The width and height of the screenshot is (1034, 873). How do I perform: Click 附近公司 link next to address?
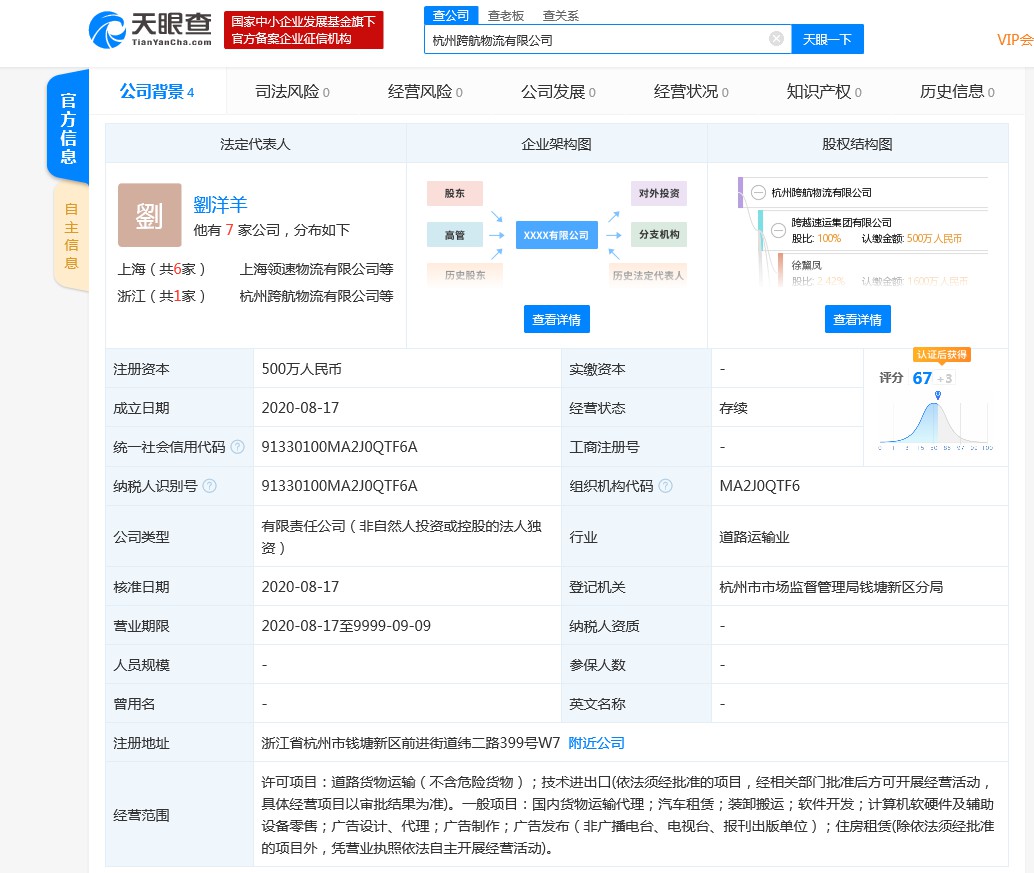point(596,743)
